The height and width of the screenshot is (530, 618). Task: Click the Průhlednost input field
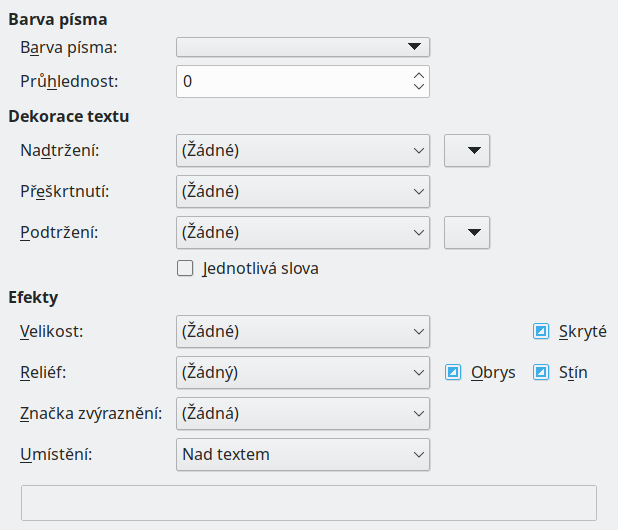[292, 81]
